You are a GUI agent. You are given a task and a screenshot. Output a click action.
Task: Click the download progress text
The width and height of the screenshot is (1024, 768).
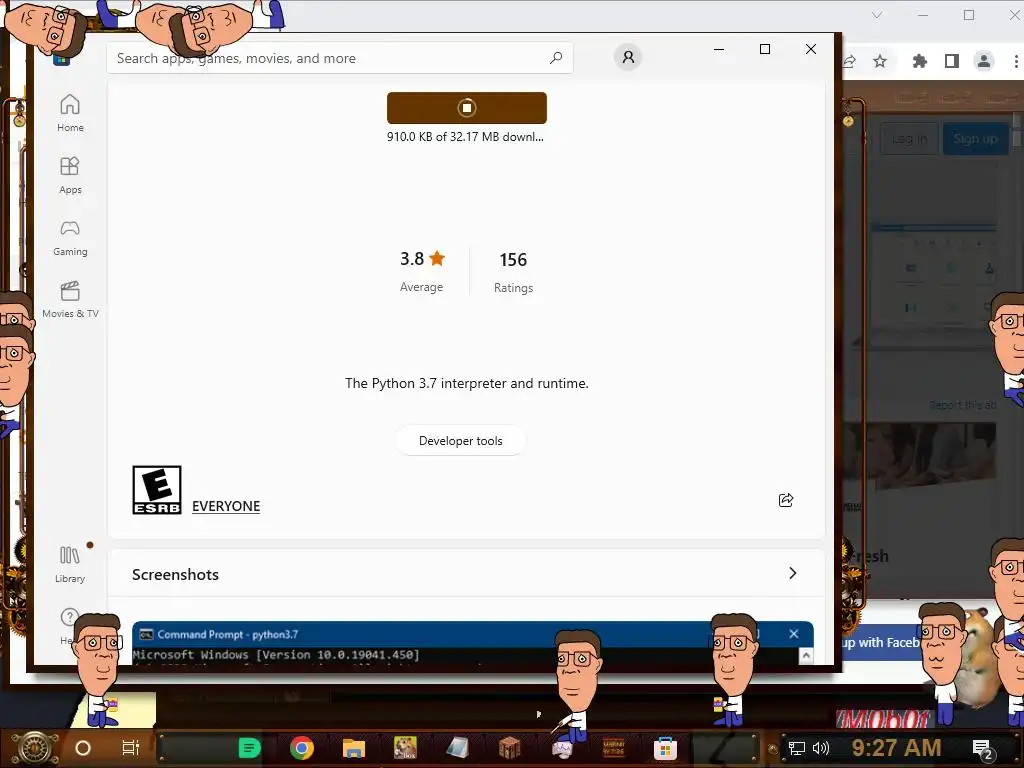coord(466,137)
